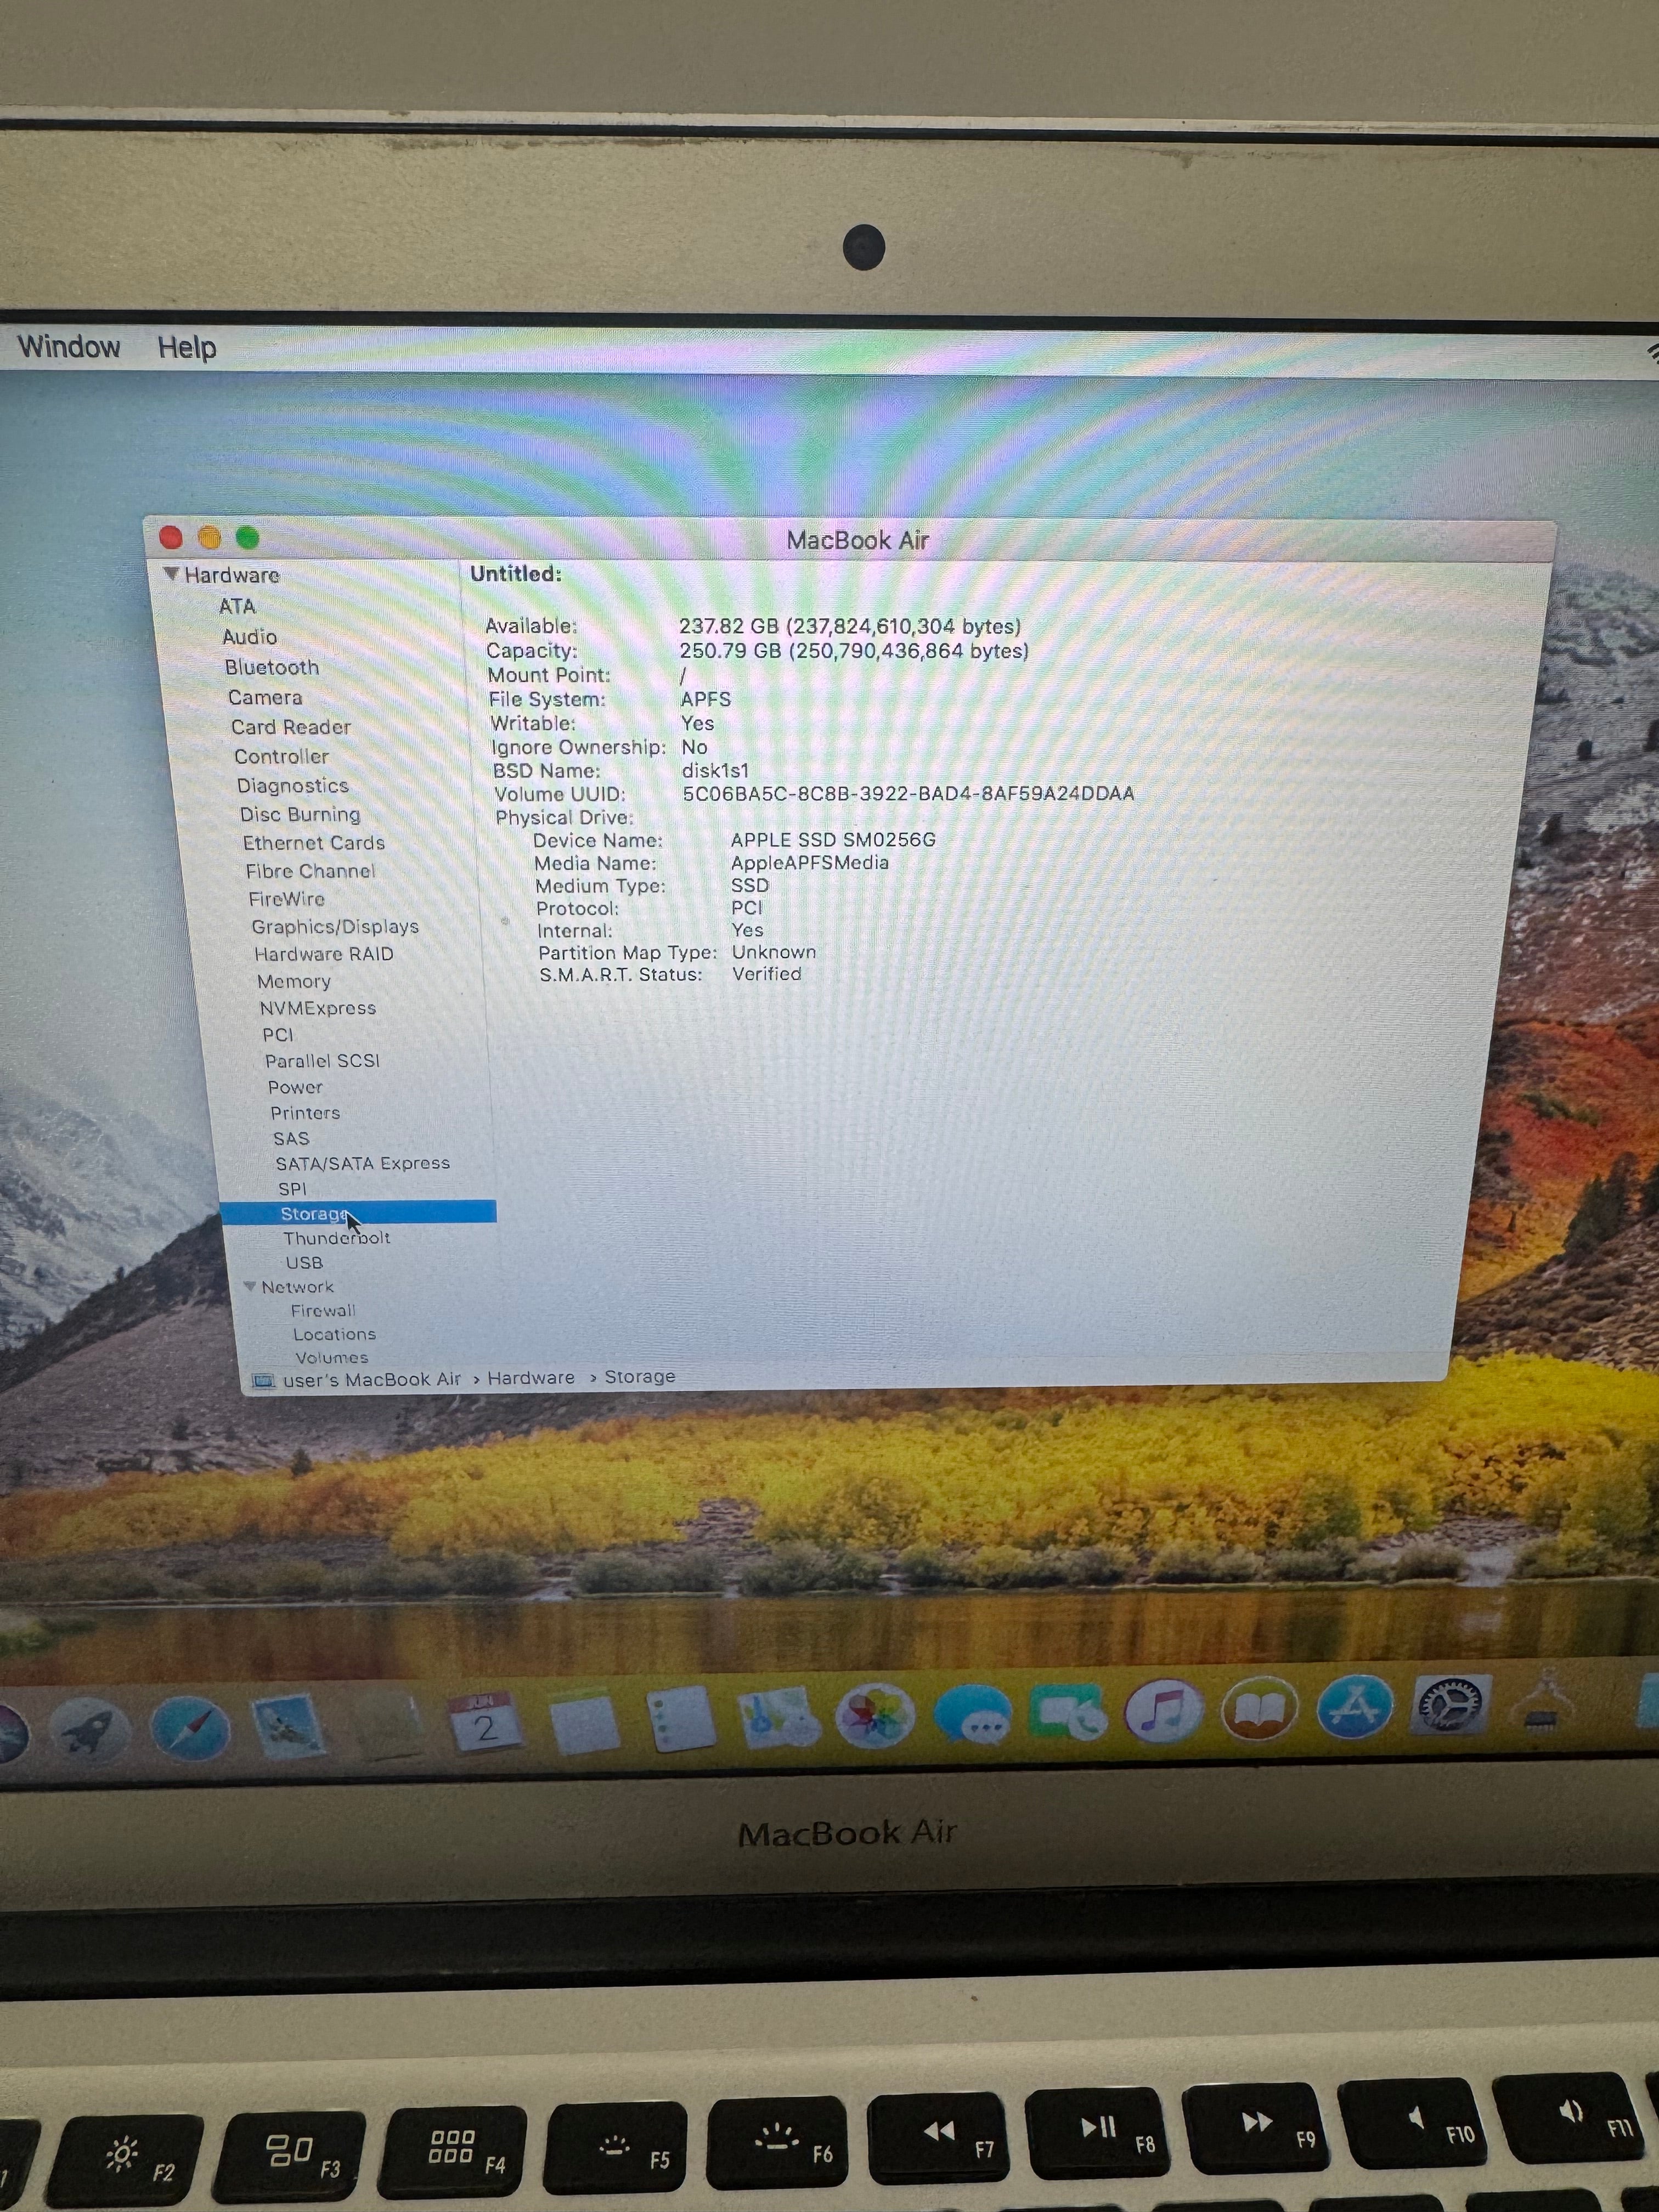Click Hardware in the path bar
This screenshot has width=1659, height=2212.
coord(531,1378)
